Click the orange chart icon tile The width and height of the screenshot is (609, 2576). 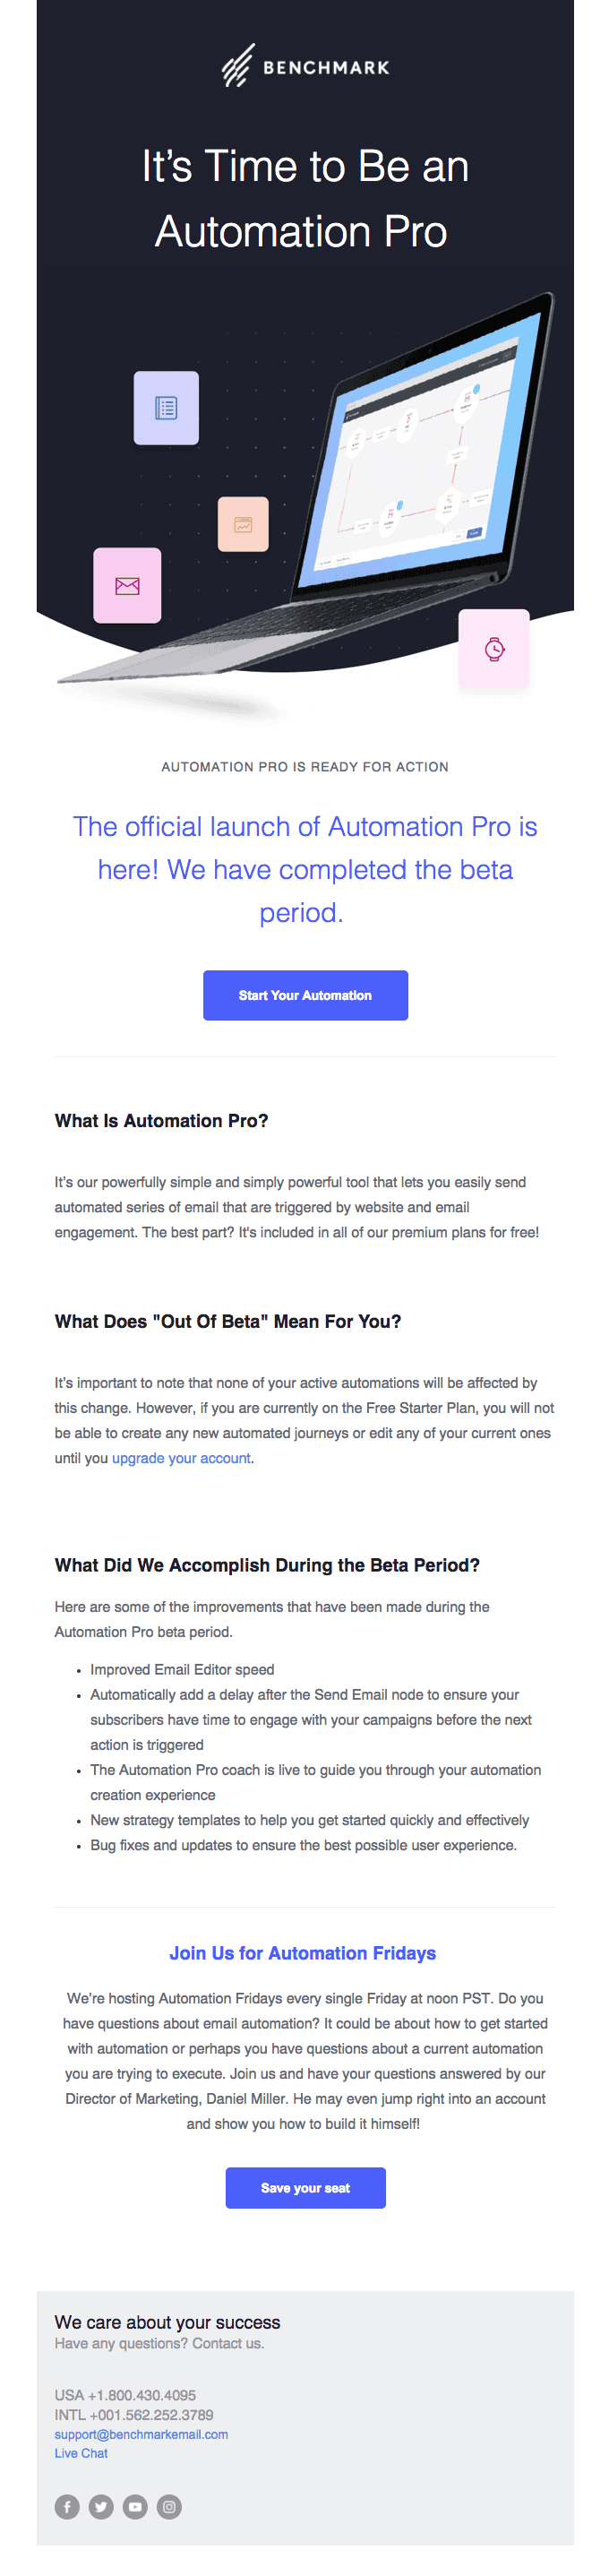(x=243, y=524)
